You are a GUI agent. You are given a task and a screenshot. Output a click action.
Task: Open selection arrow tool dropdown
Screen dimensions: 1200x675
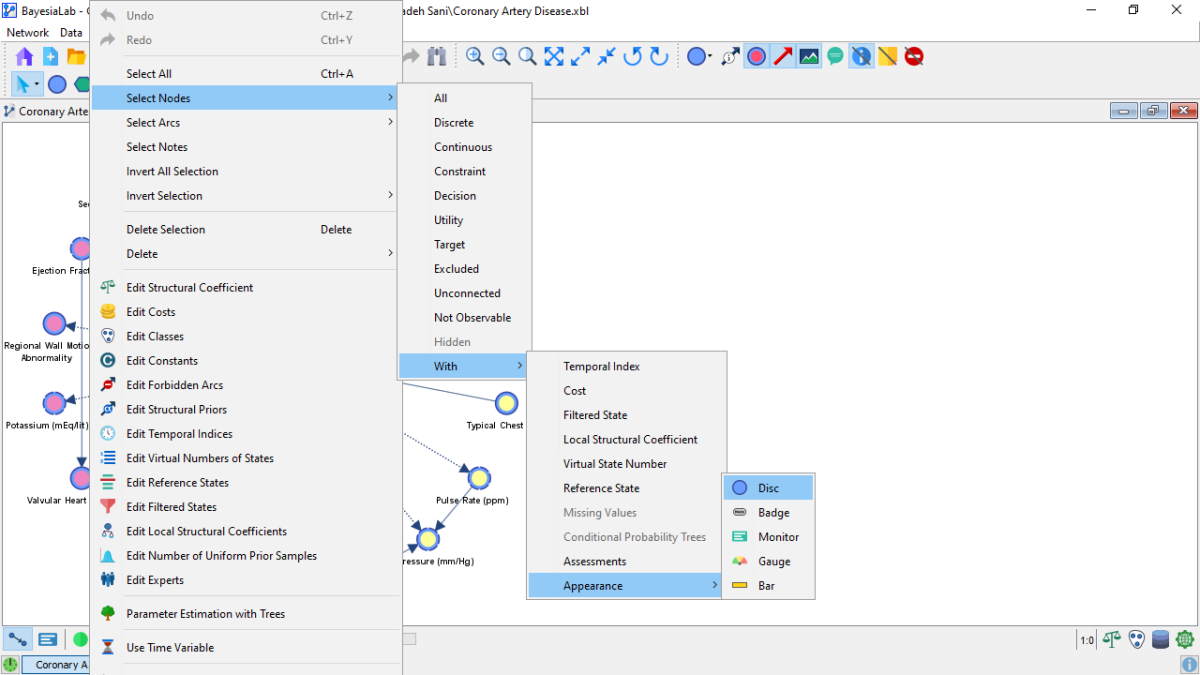click(x=37, y=84)
